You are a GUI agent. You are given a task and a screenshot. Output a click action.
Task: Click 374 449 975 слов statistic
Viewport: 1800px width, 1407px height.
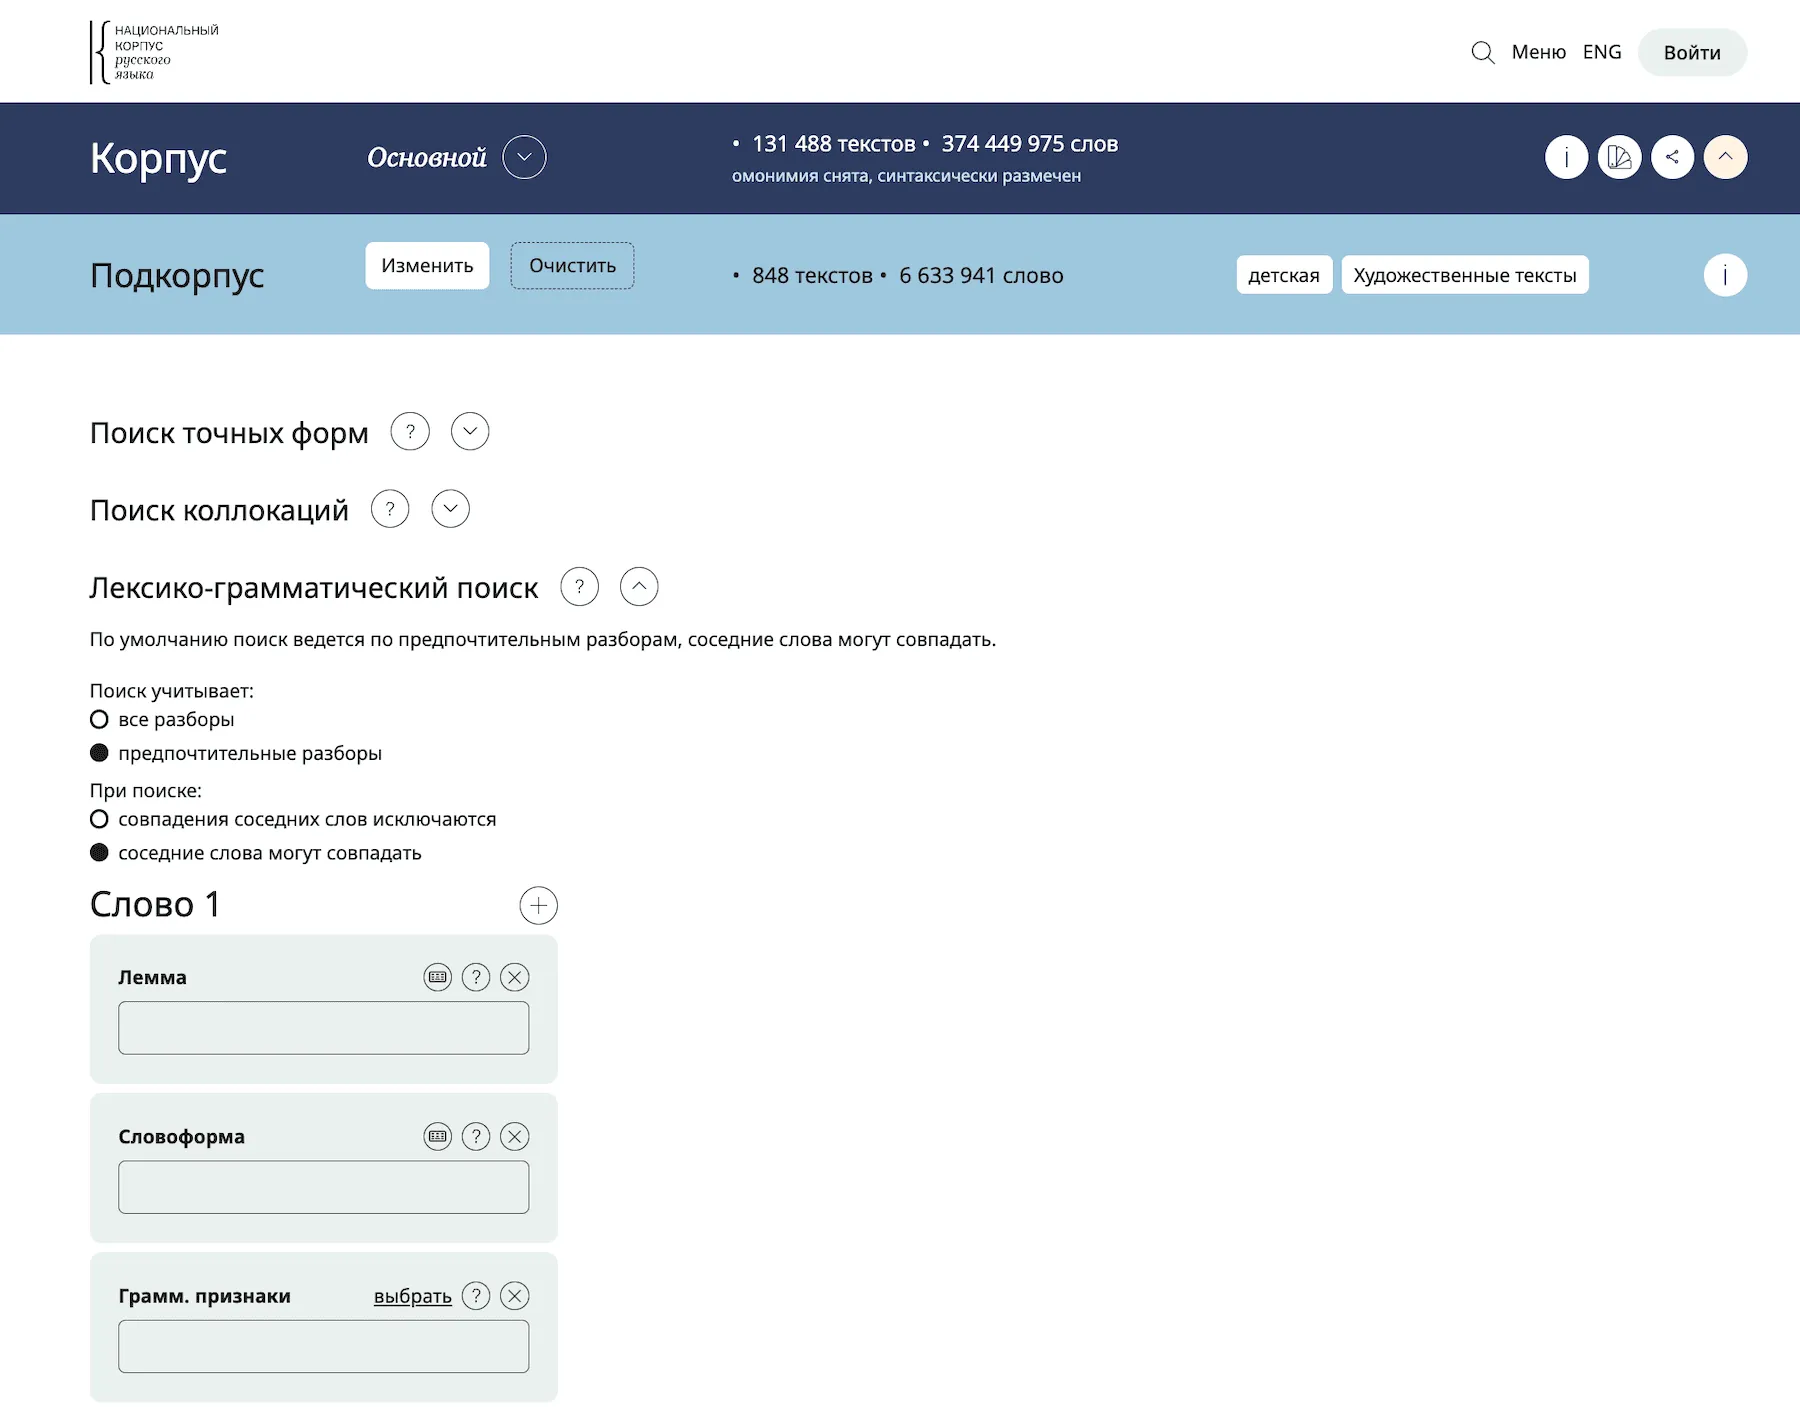(x=1029, y=144)
